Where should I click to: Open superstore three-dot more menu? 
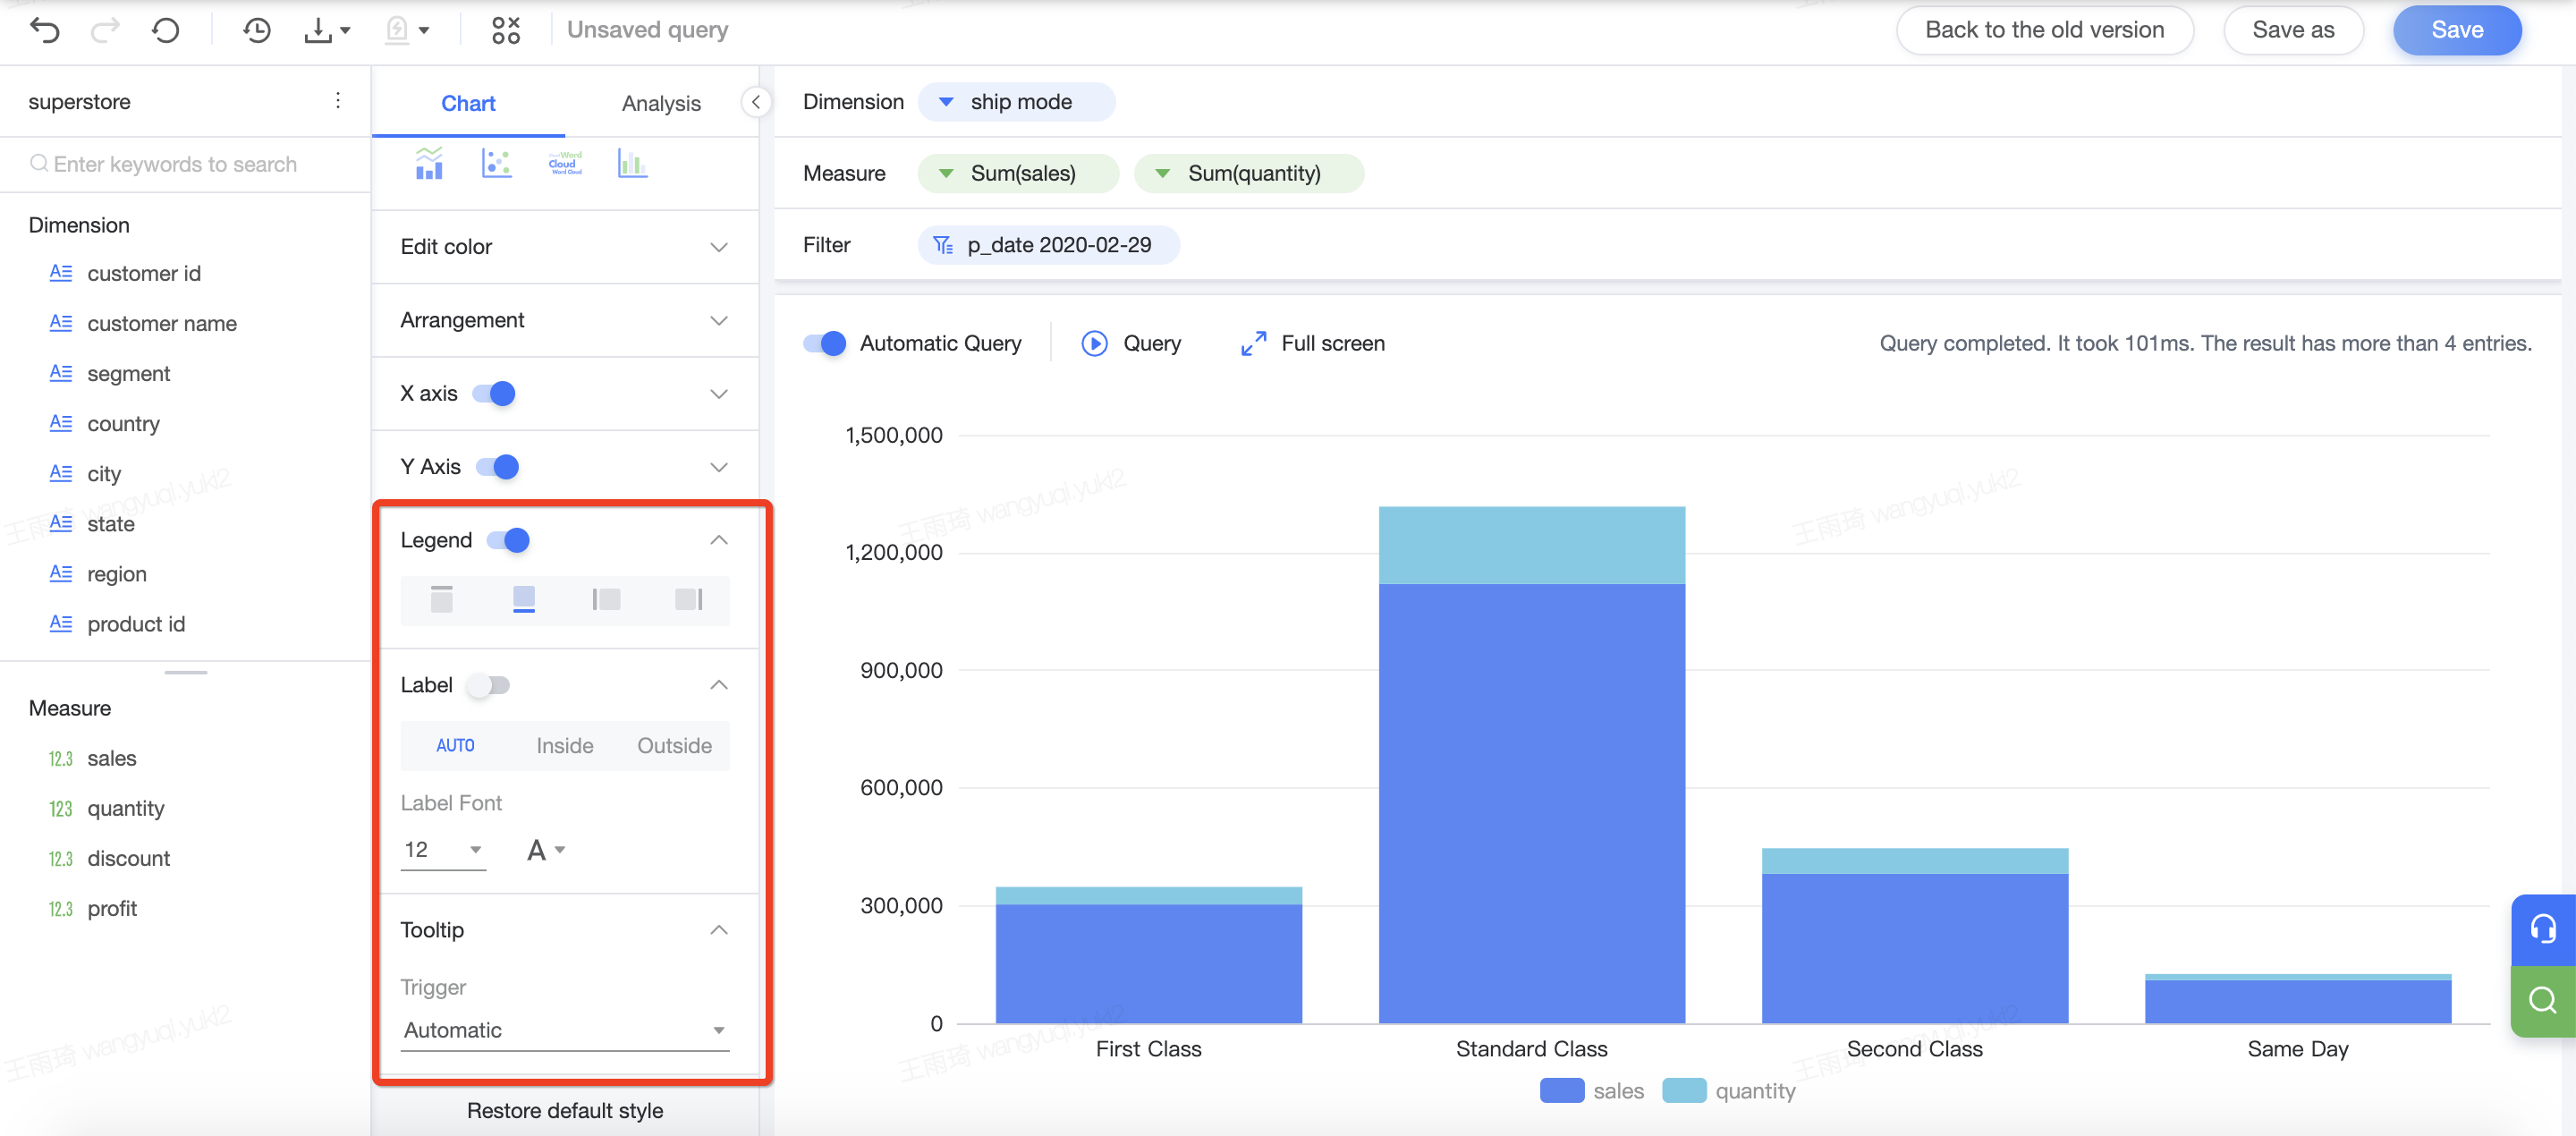[x=338, y=100]
